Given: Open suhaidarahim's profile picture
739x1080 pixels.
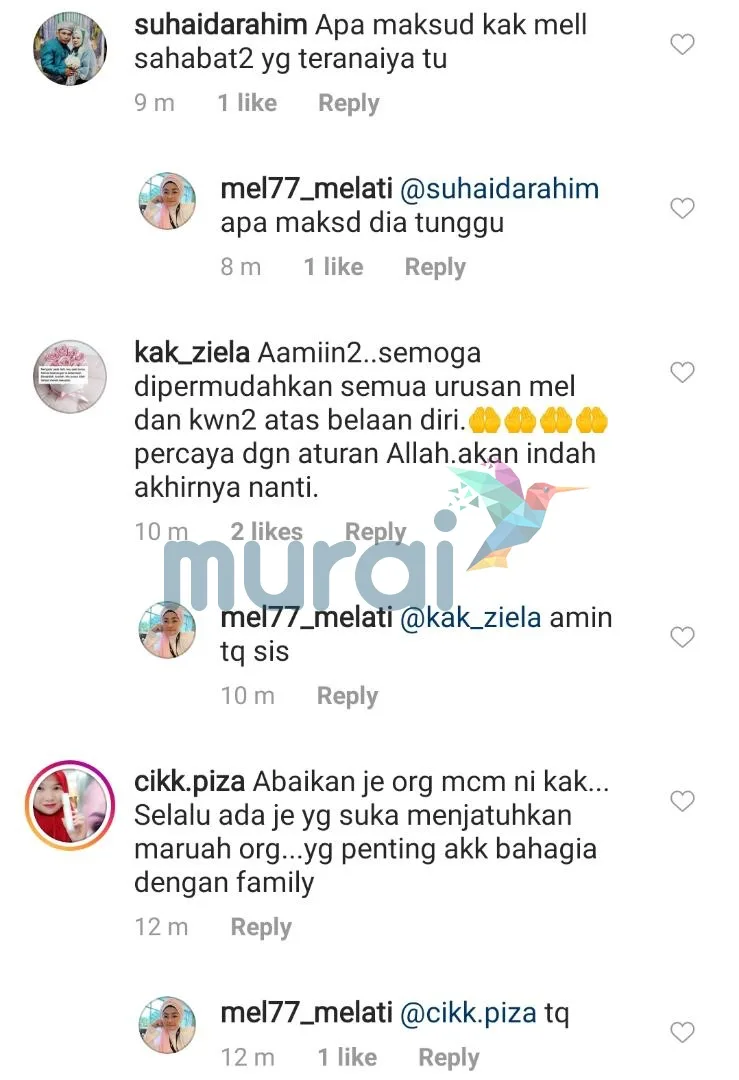Looking at the screenshot, I should coord(70,48).
